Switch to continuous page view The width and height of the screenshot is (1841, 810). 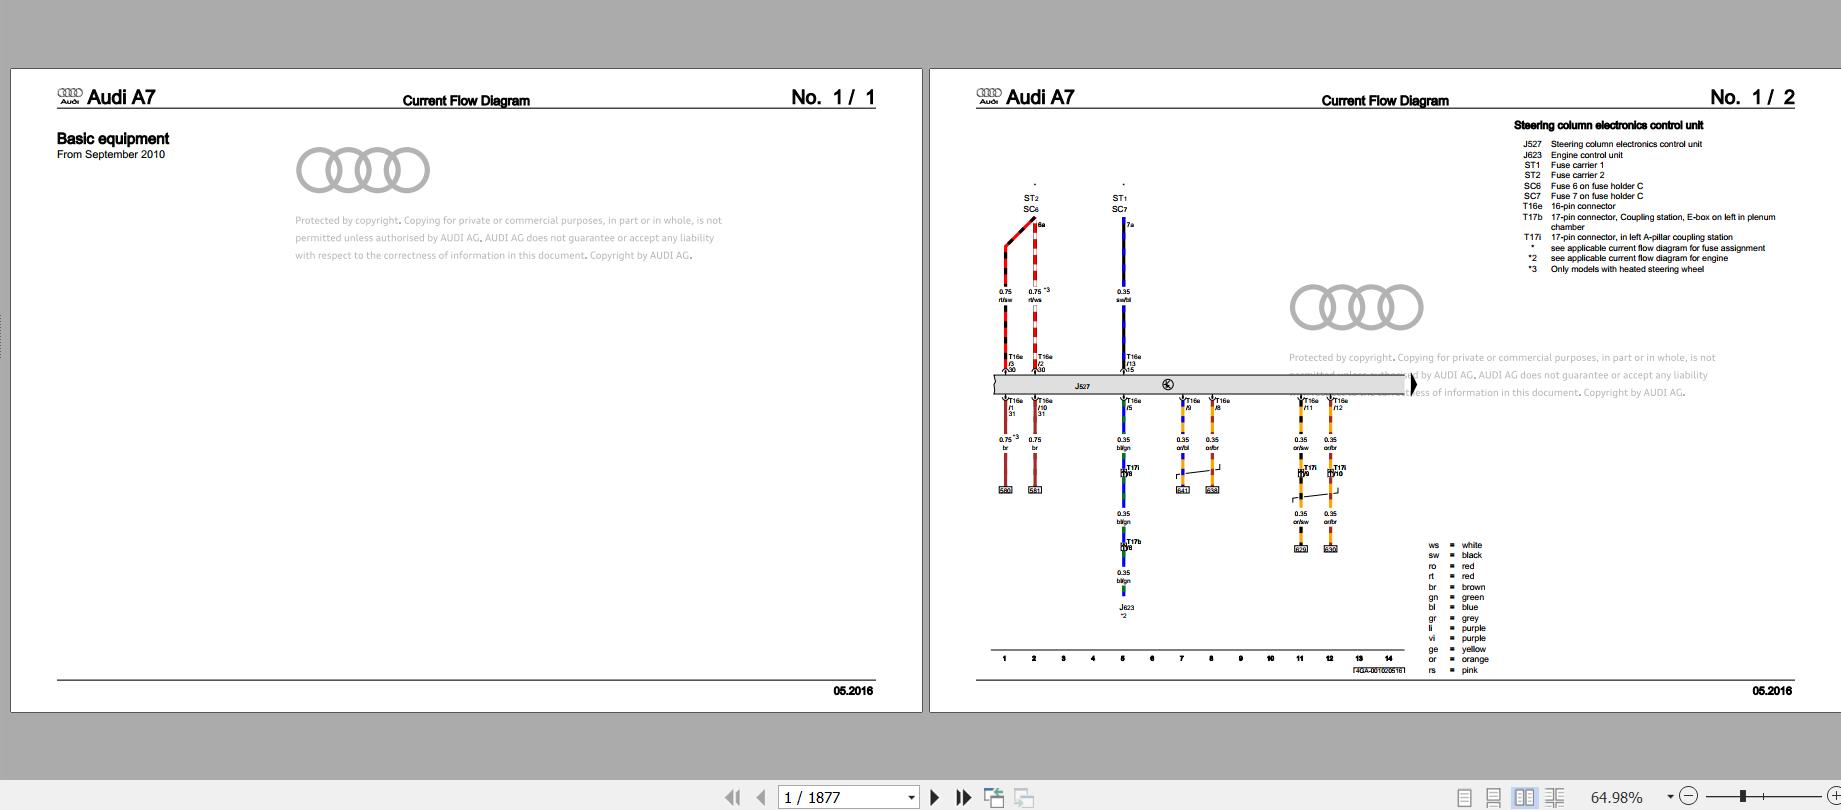click(x=1493, y=797)
